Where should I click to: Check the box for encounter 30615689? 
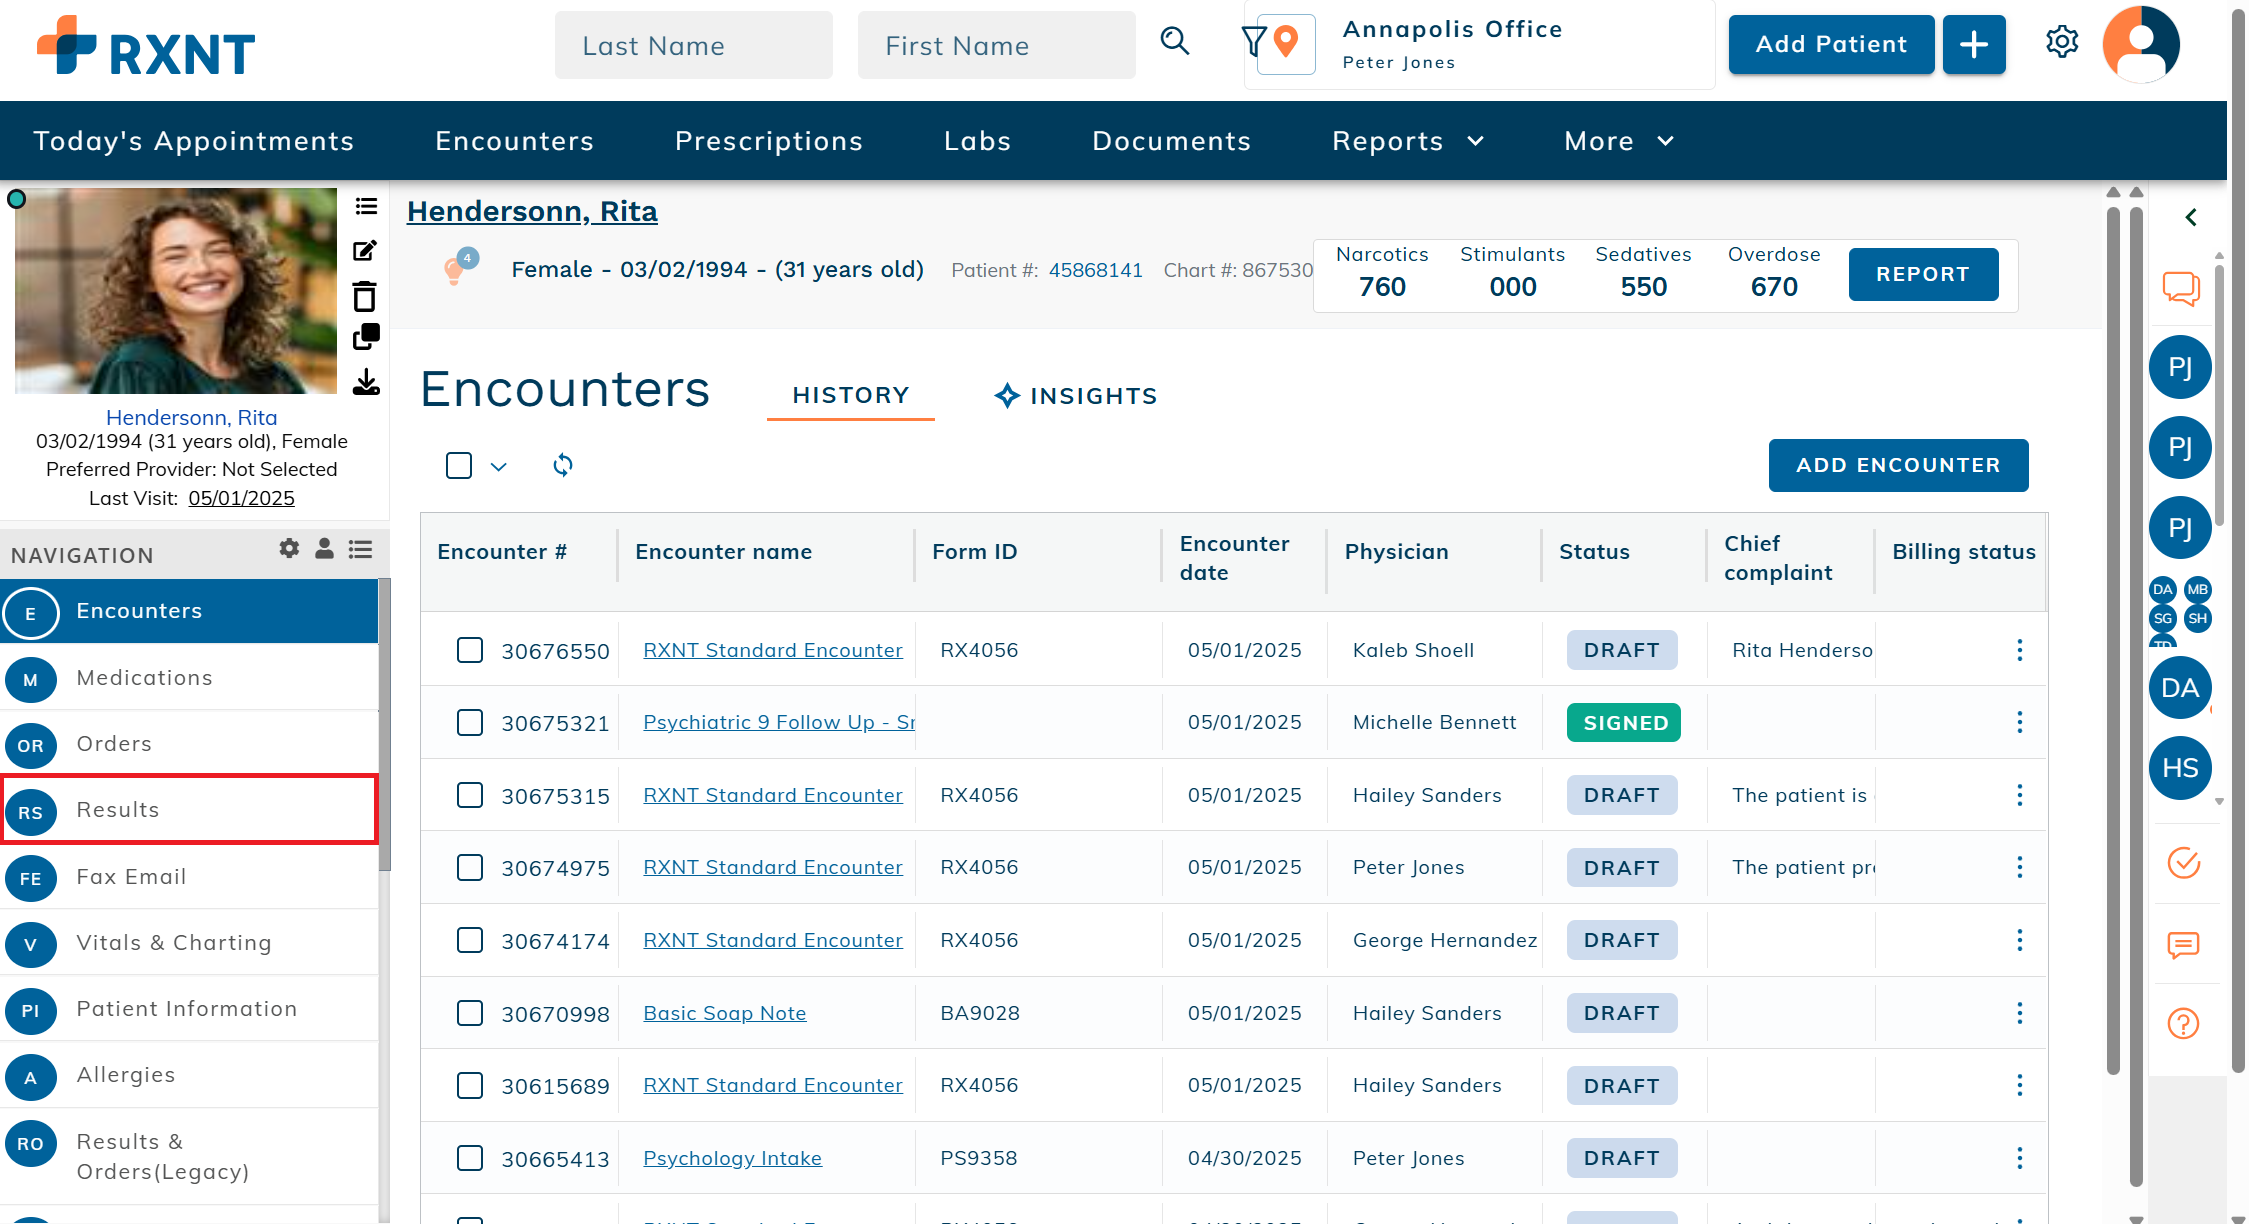pos(470,1085)
